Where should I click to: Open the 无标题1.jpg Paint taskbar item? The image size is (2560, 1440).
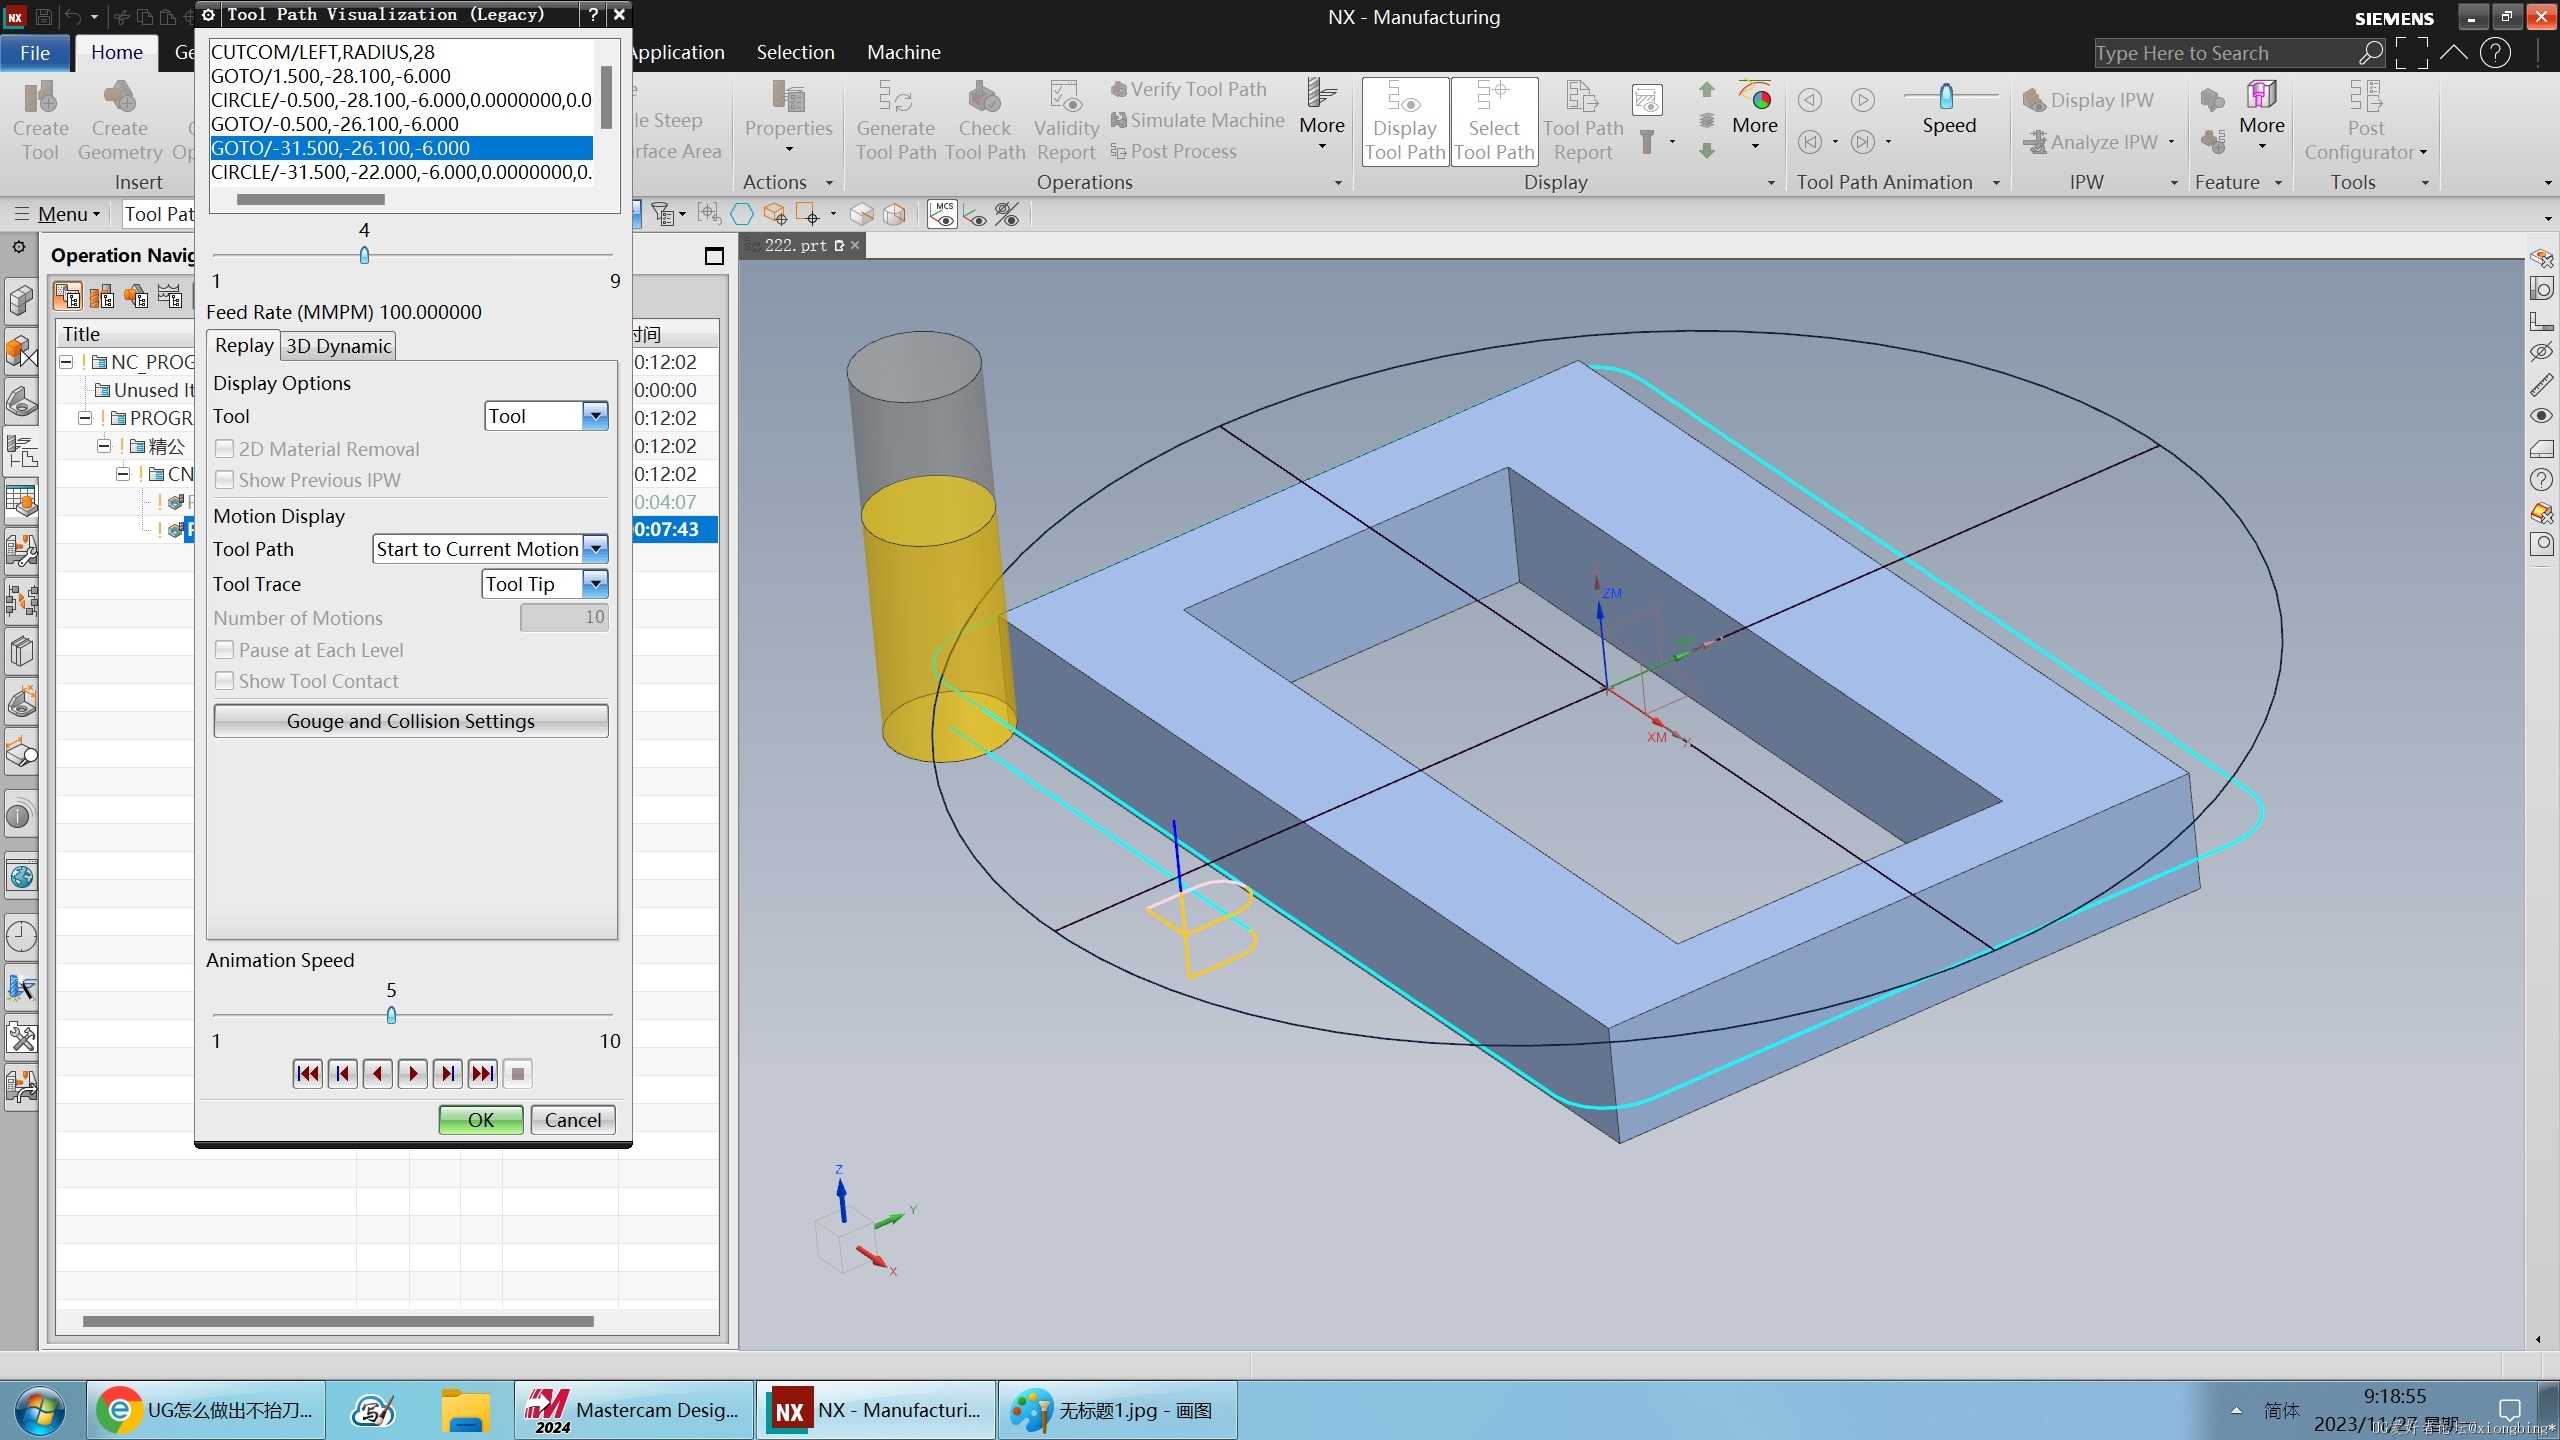pyautogui.click(x=1117, y=1410)
